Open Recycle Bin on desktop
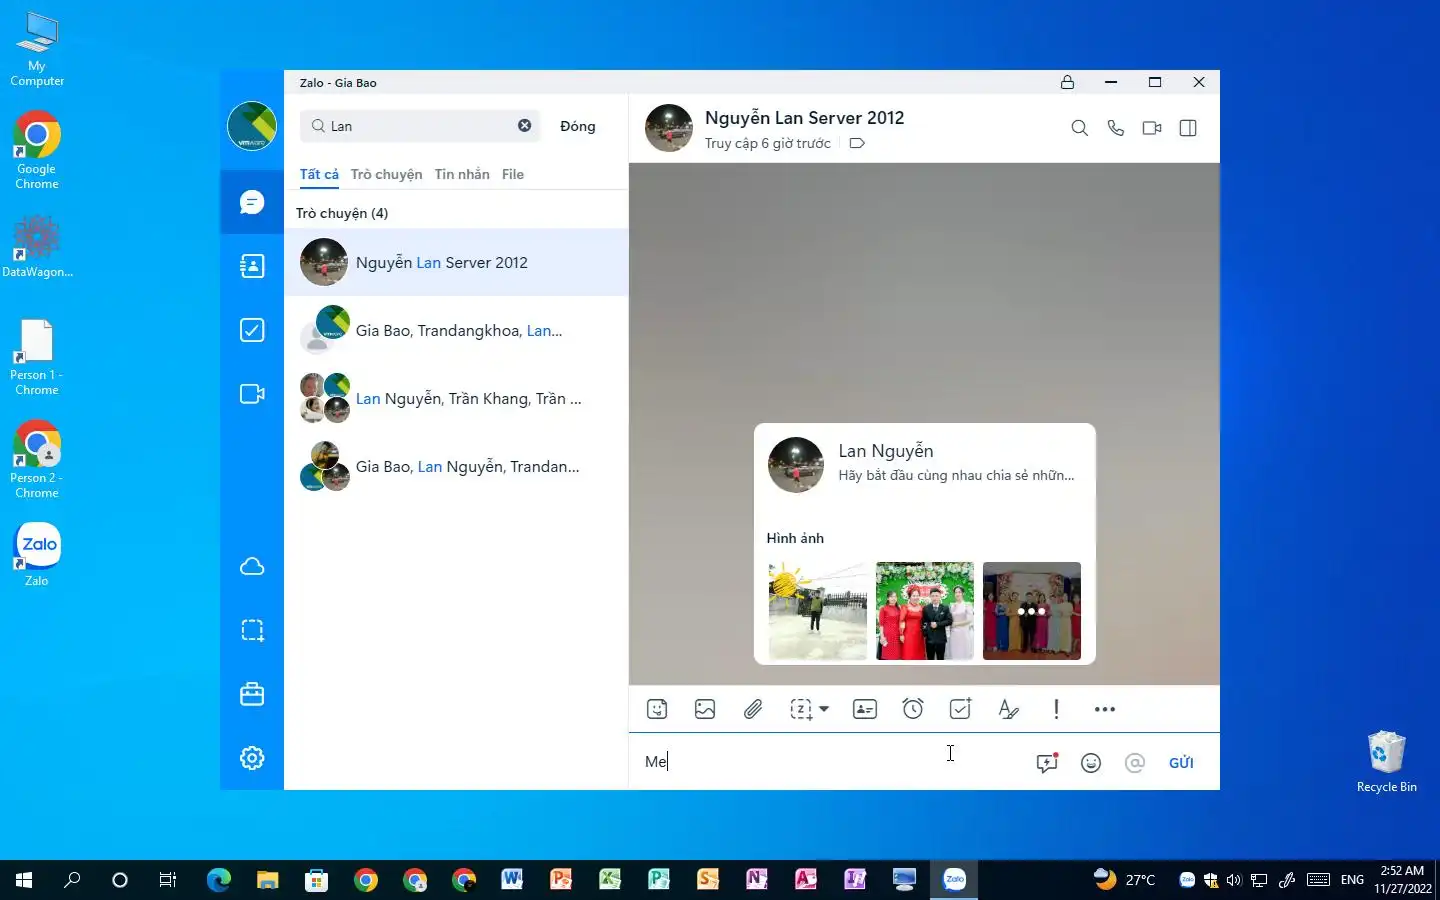 coord(1386,762)
